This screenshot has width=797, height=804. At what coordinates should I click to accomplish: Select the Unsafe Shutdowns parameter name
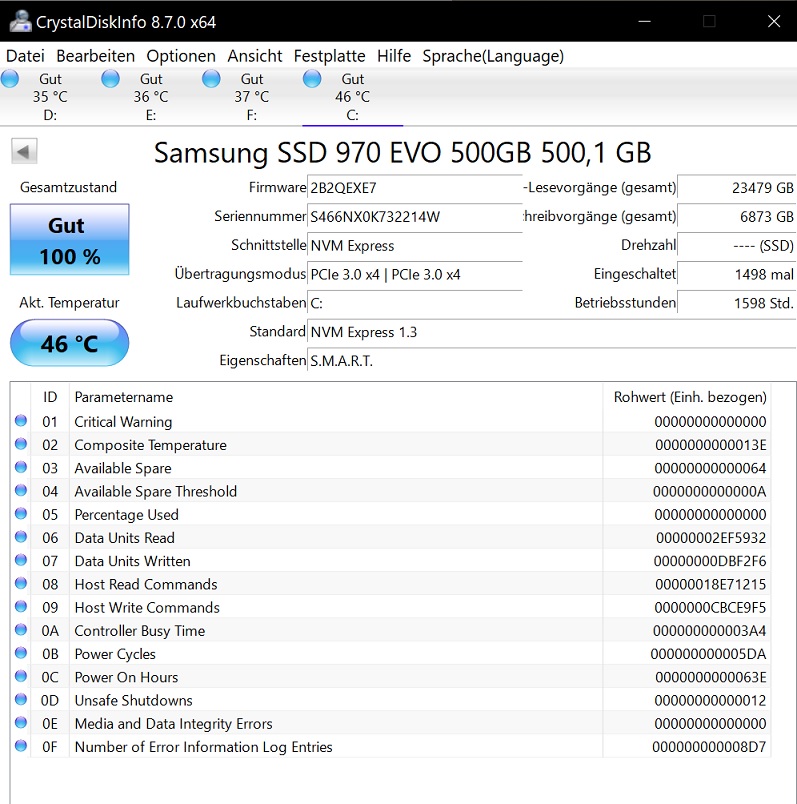[x=133, y=700]
